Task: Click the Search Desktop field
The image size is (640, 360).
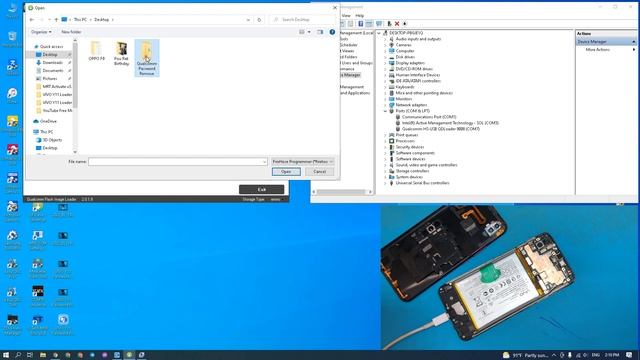Action: 302,20
